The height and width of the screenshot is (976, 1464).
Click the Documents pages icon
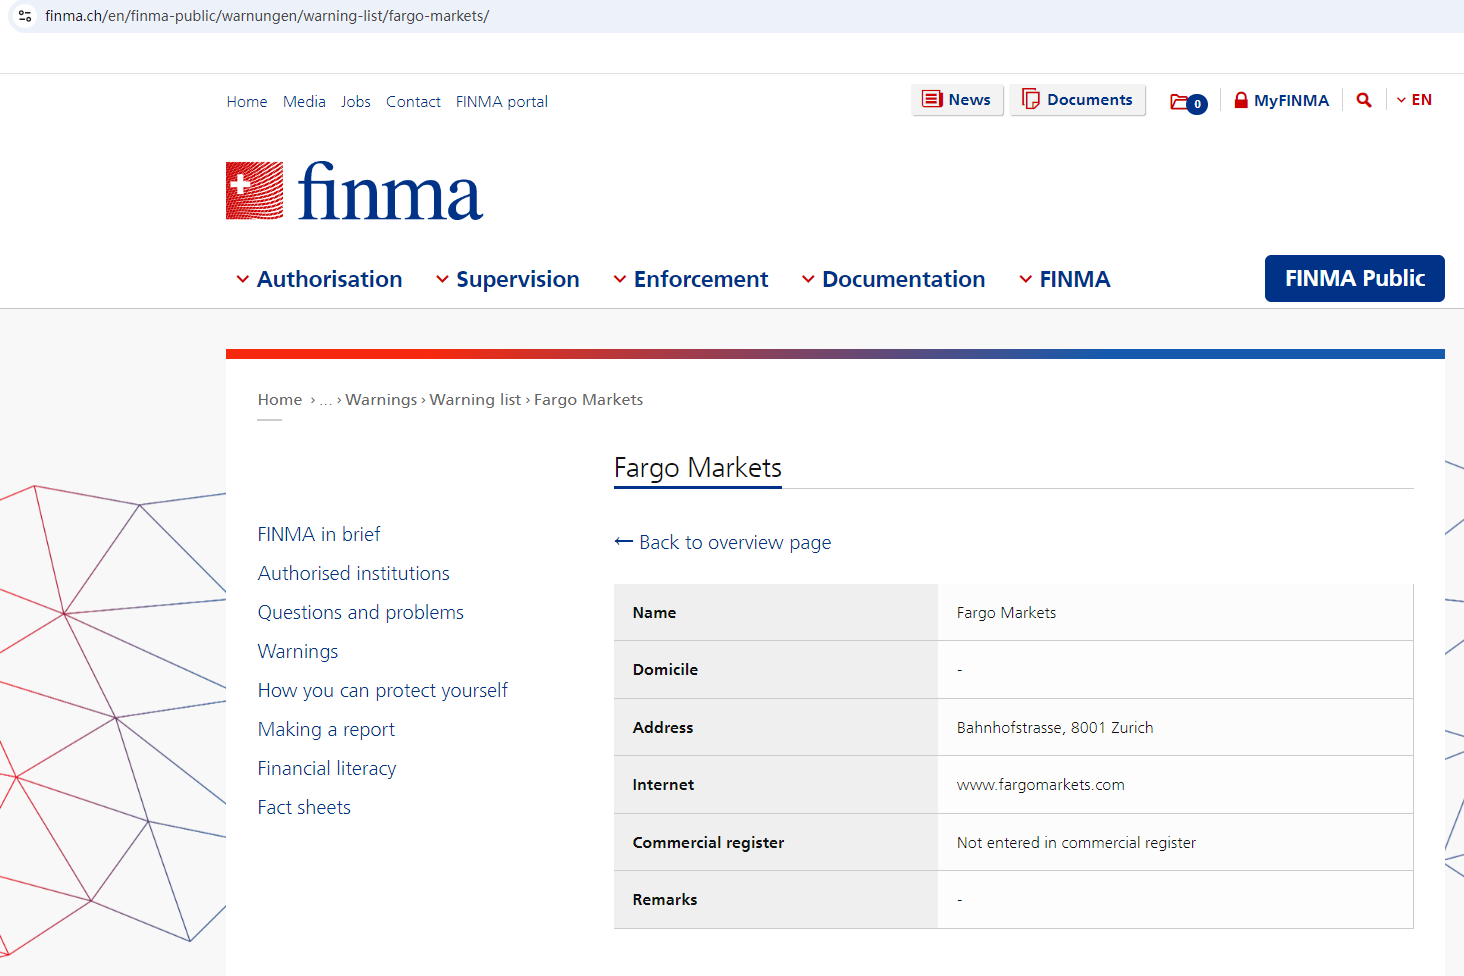(x=1030, y=99)
